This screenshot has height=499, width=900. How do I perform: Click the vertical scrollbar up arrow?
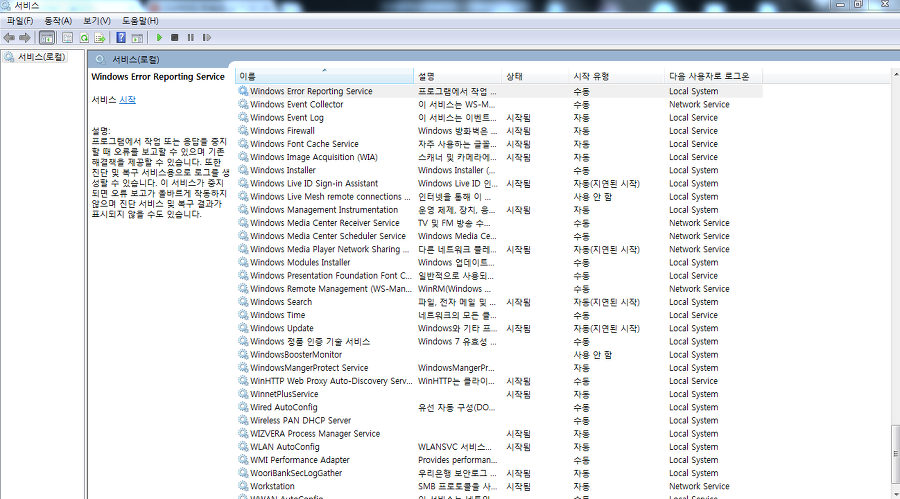point(895,75)
